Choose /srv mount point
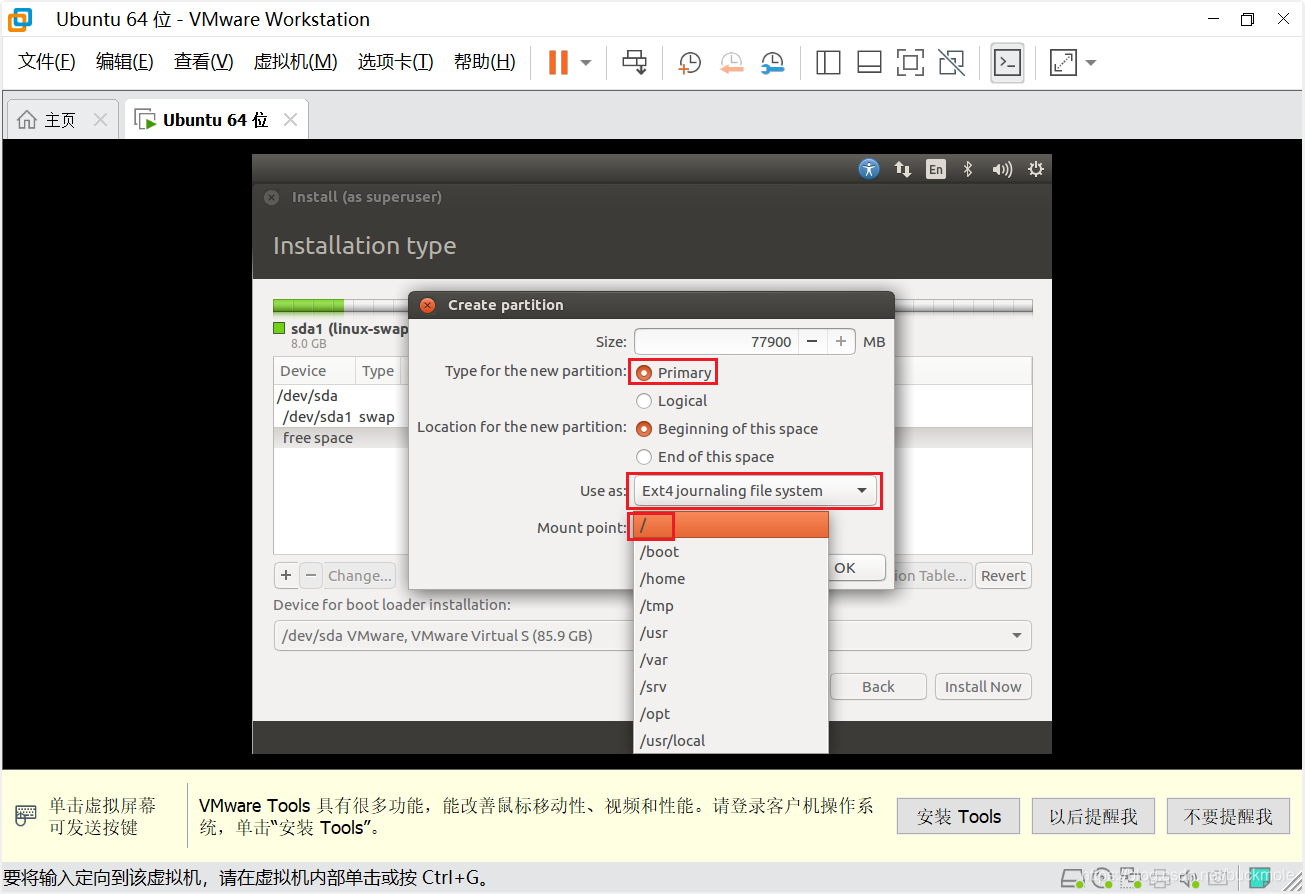This screenshot has width=1305, height=894. (731, 687)
